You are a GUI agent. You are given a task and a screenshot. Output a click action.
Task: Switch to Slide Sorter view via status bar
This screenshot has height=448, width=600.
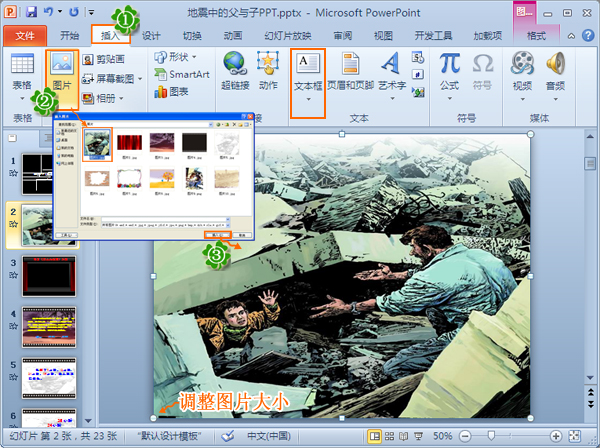pyautogui.click(x=389, y=436)
